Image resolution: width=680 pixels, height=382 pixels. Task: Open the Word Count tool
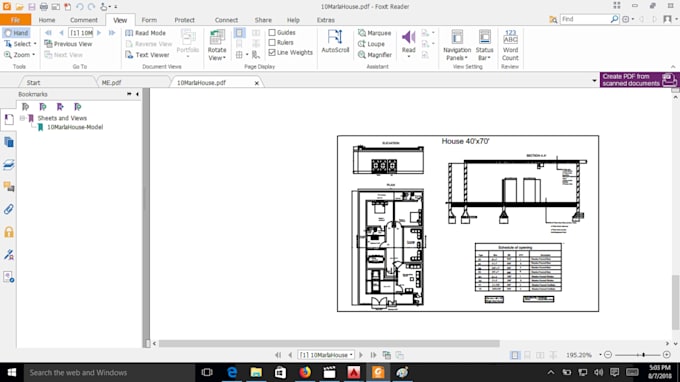click(x=510, y=45)
